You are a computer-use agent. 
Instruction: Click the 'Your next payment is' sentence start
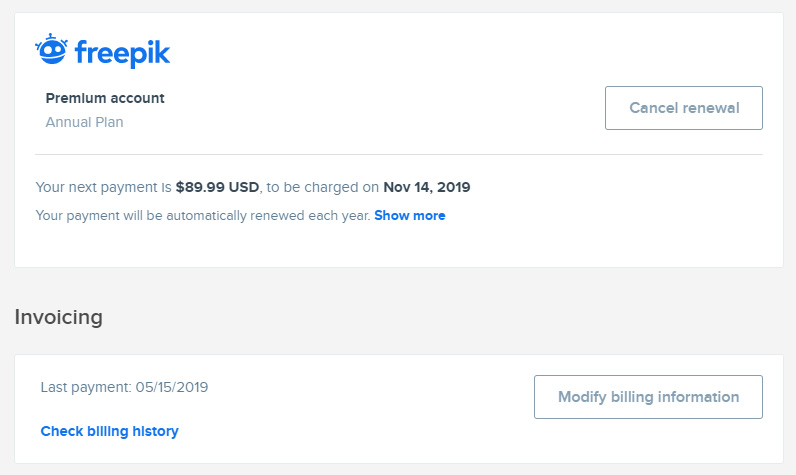tap(104, 187)
